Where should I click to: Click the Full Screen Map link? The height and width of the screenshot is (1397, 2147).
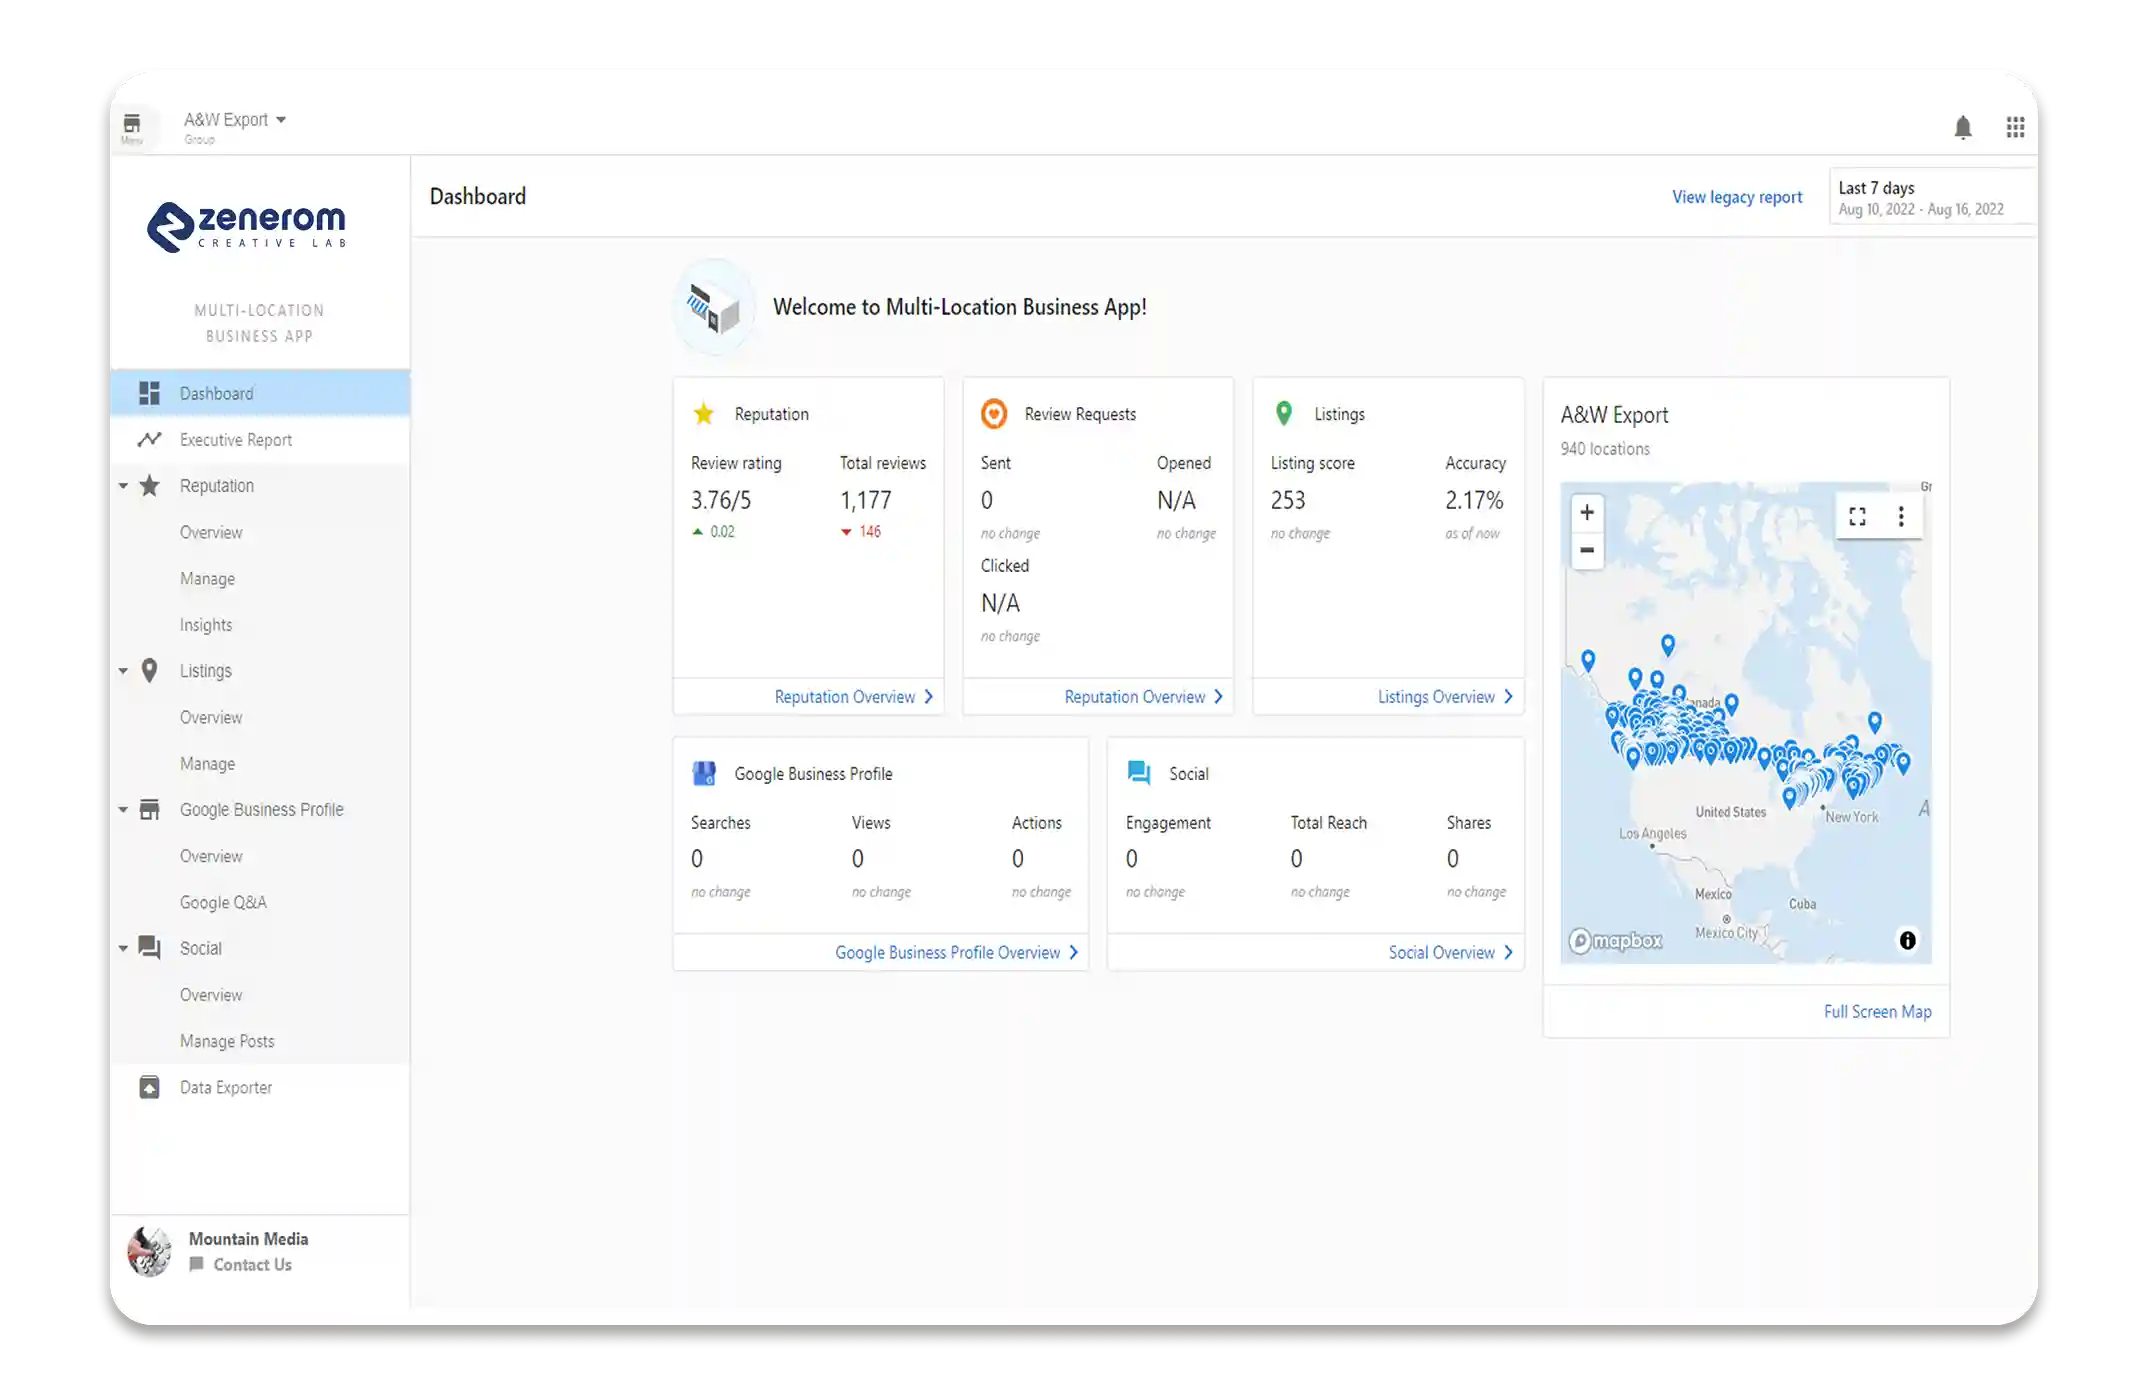(1877, 1011)
